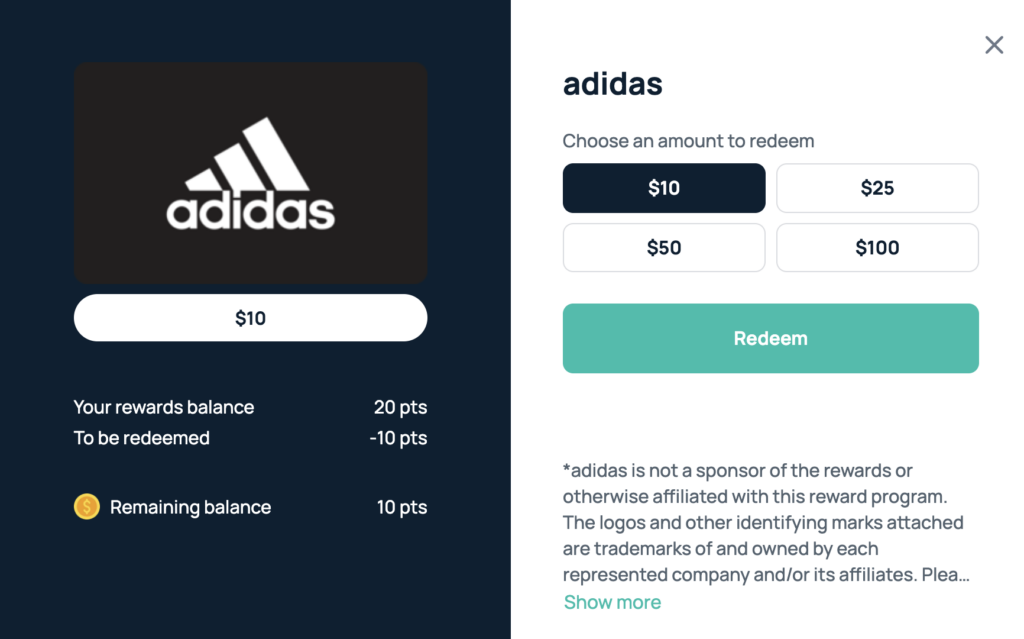Click the truncated 'Plea…' disclaimer line
The image size is (1024, 639).
click(766, 575)
